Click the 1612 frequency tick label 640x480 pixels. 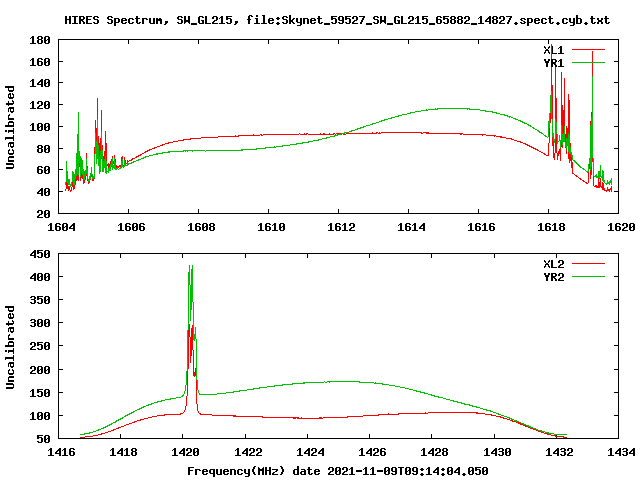point(341,227)
